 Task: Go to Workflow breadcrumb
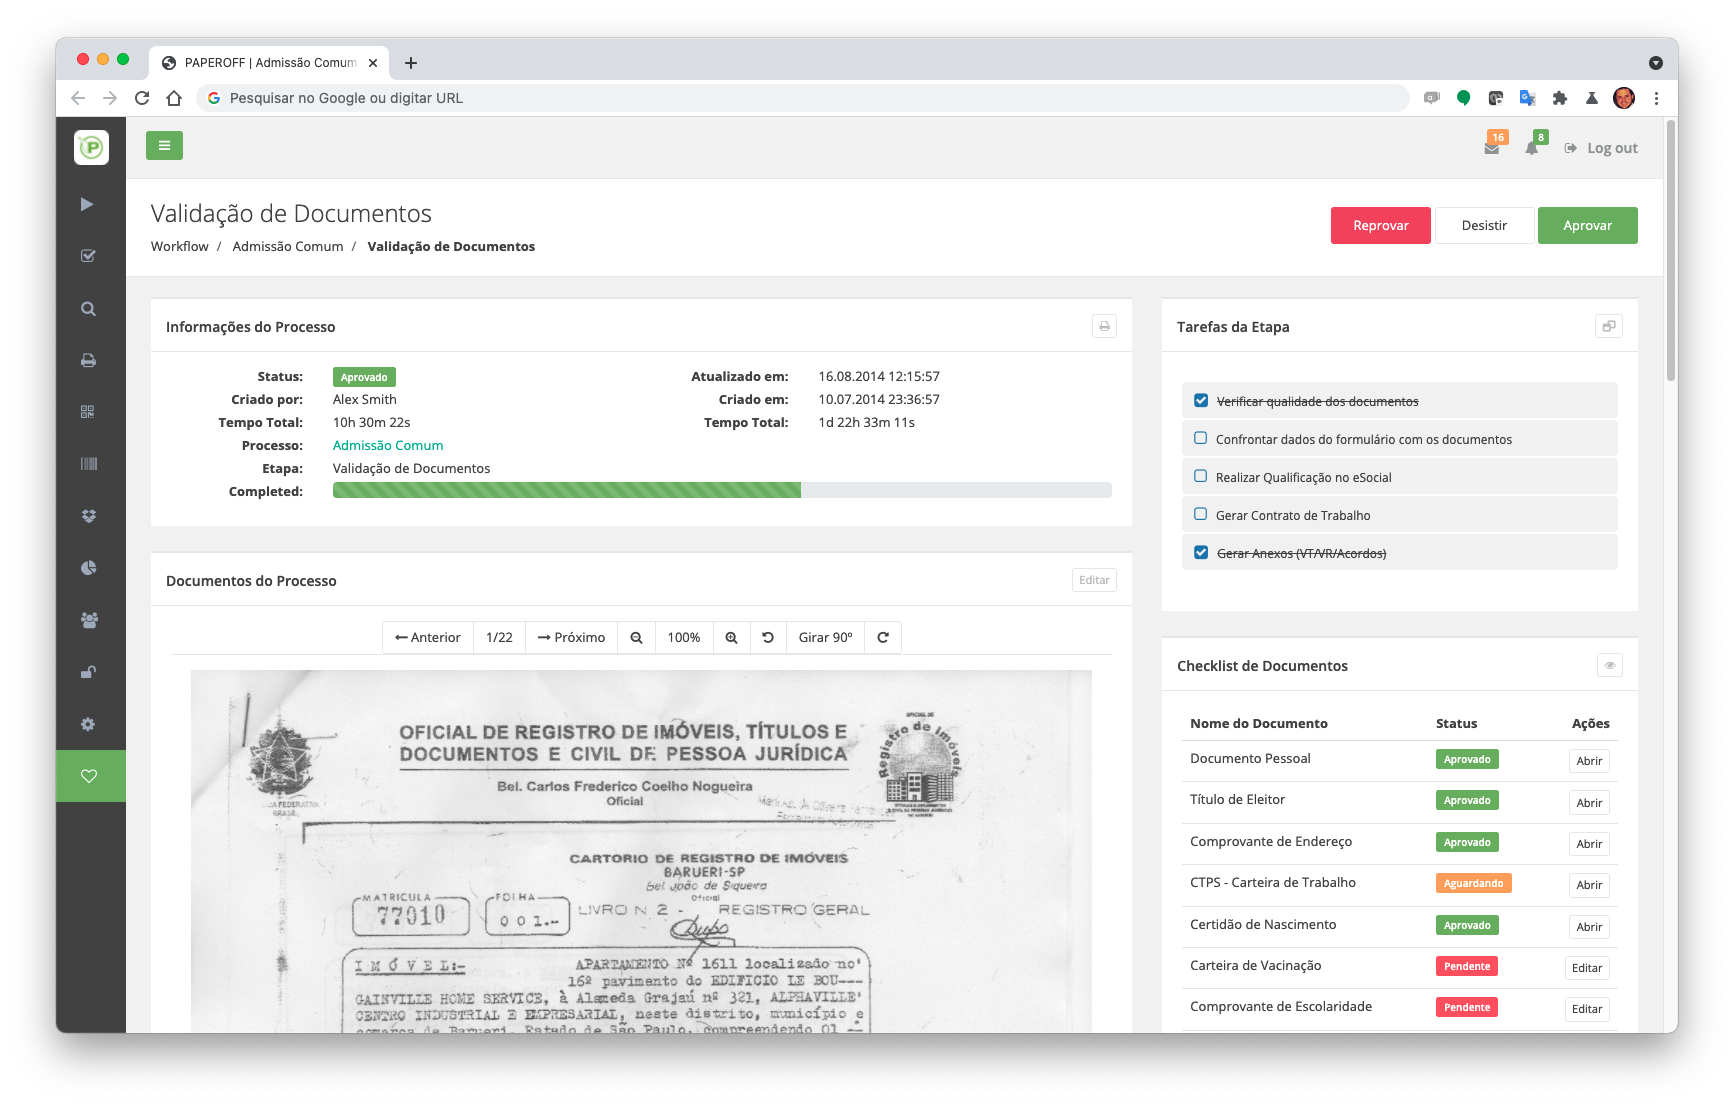(180, 247)
